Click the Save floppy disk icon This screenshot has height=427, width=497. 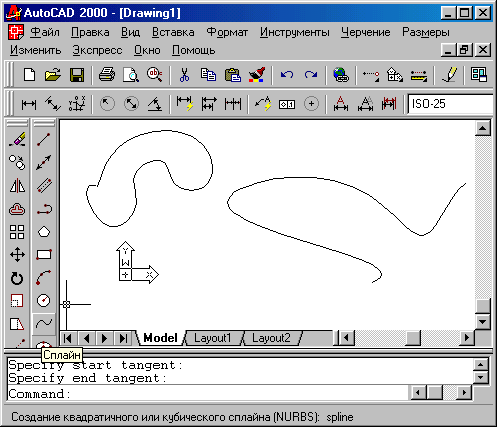click(x=77, y=75)
